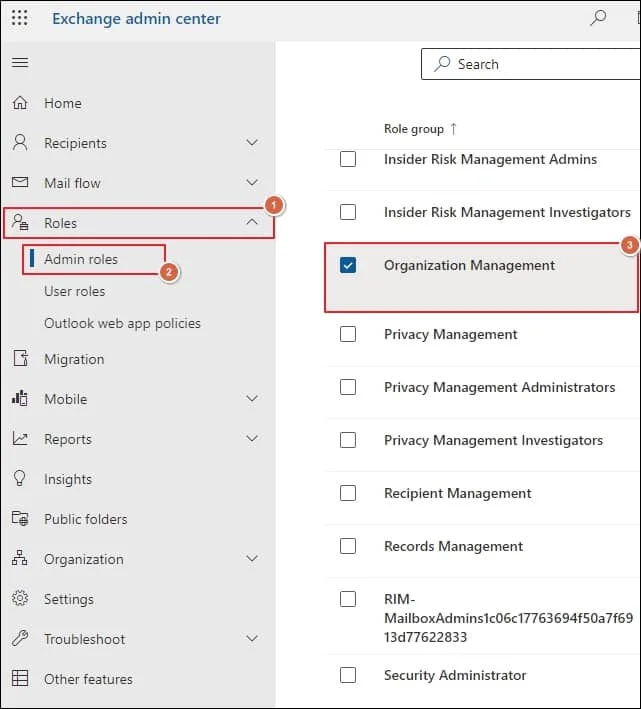Click the magnifier icon in the top header

(x=598, y=18)
